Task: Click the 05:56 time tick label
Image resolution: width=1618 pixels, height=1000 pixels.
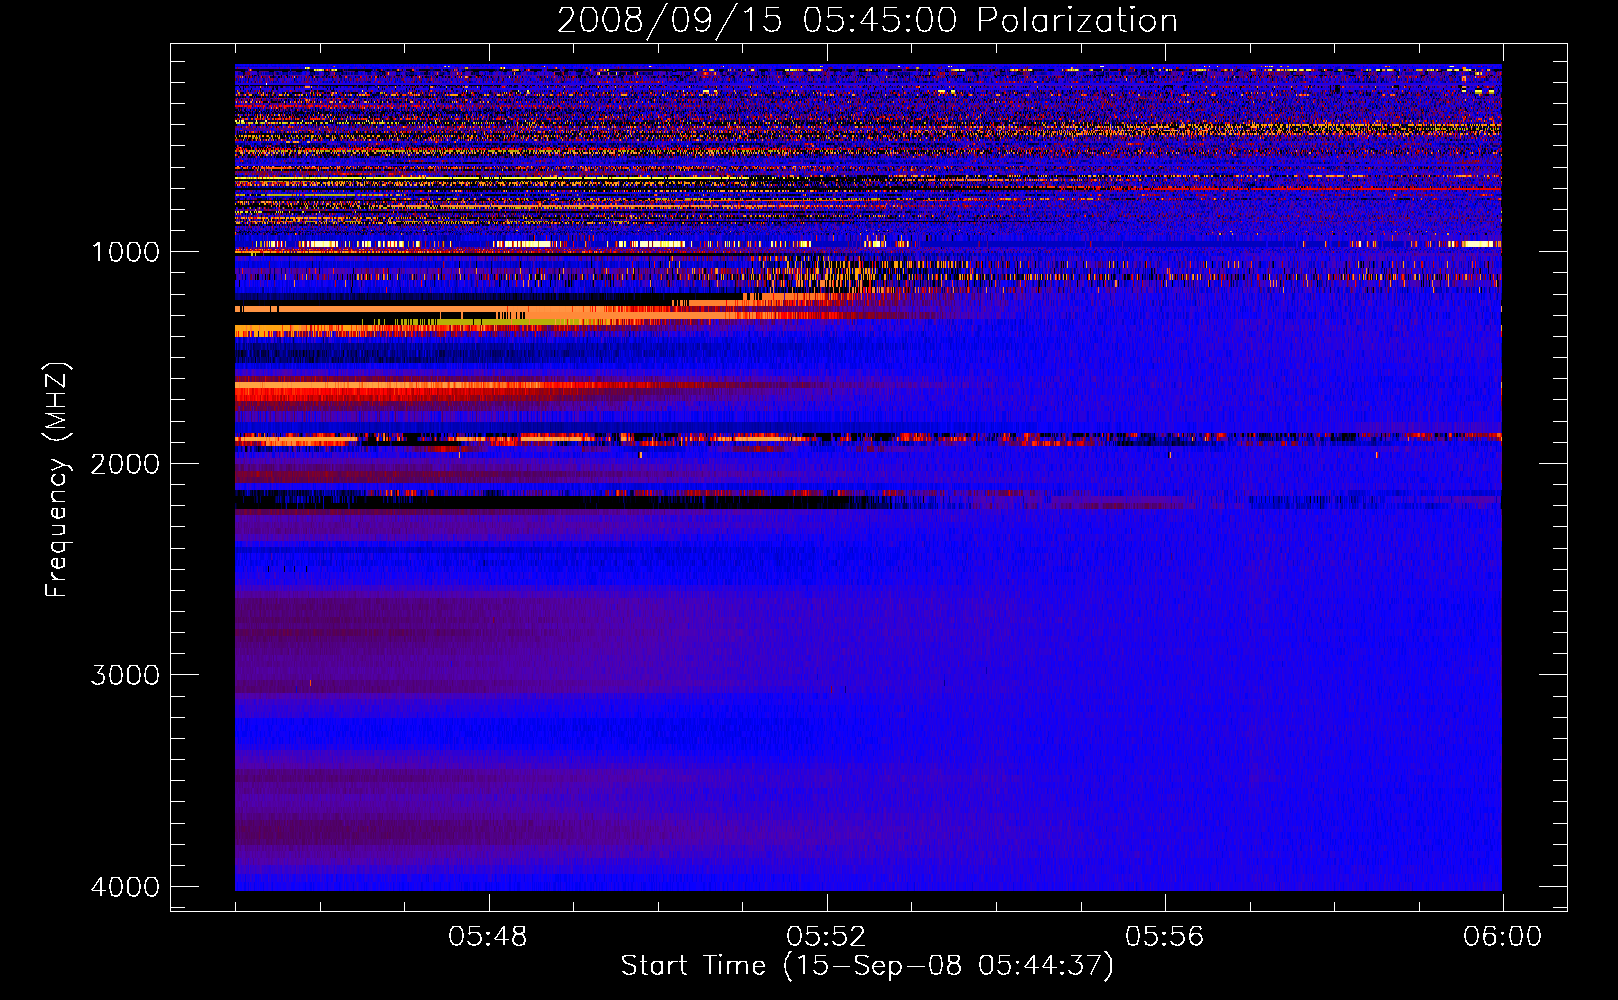Action: pyautogui.click(x=1165, y=937)
